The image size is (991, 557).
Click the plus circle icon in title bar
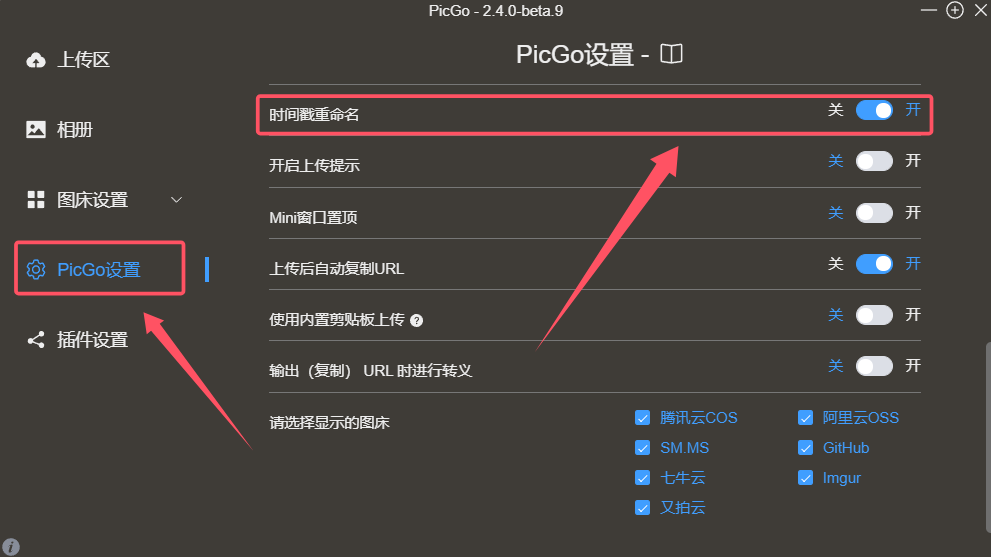point(955,10)
